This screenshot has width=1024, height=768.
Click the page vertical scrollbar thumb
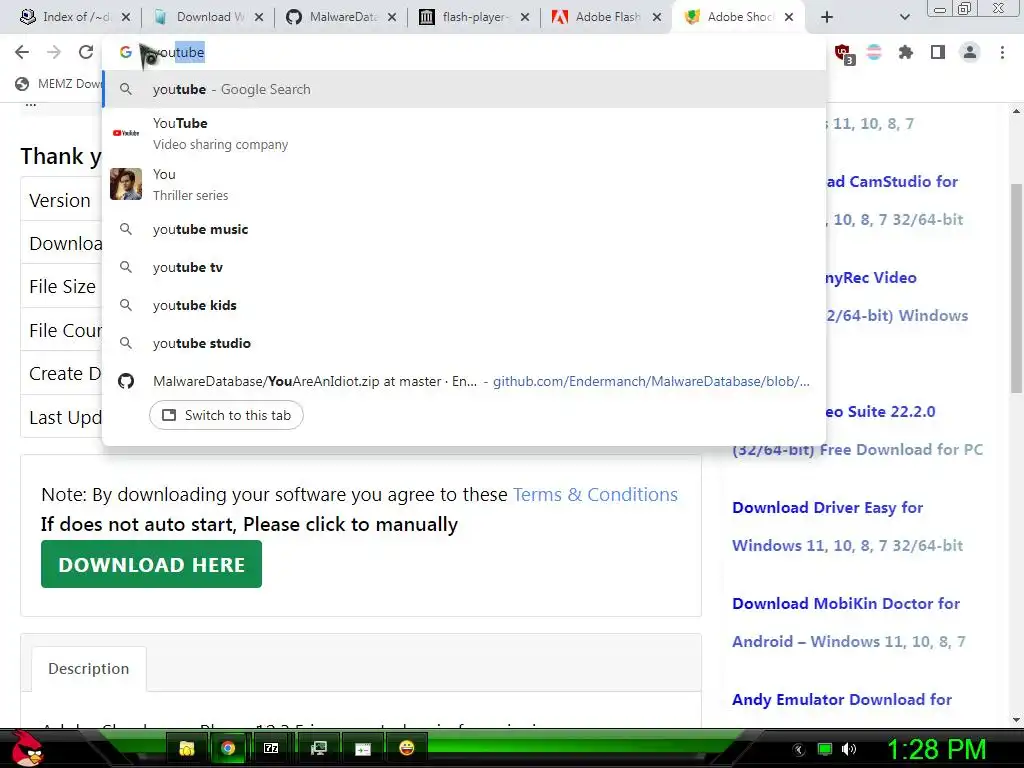click(1016, 291)
